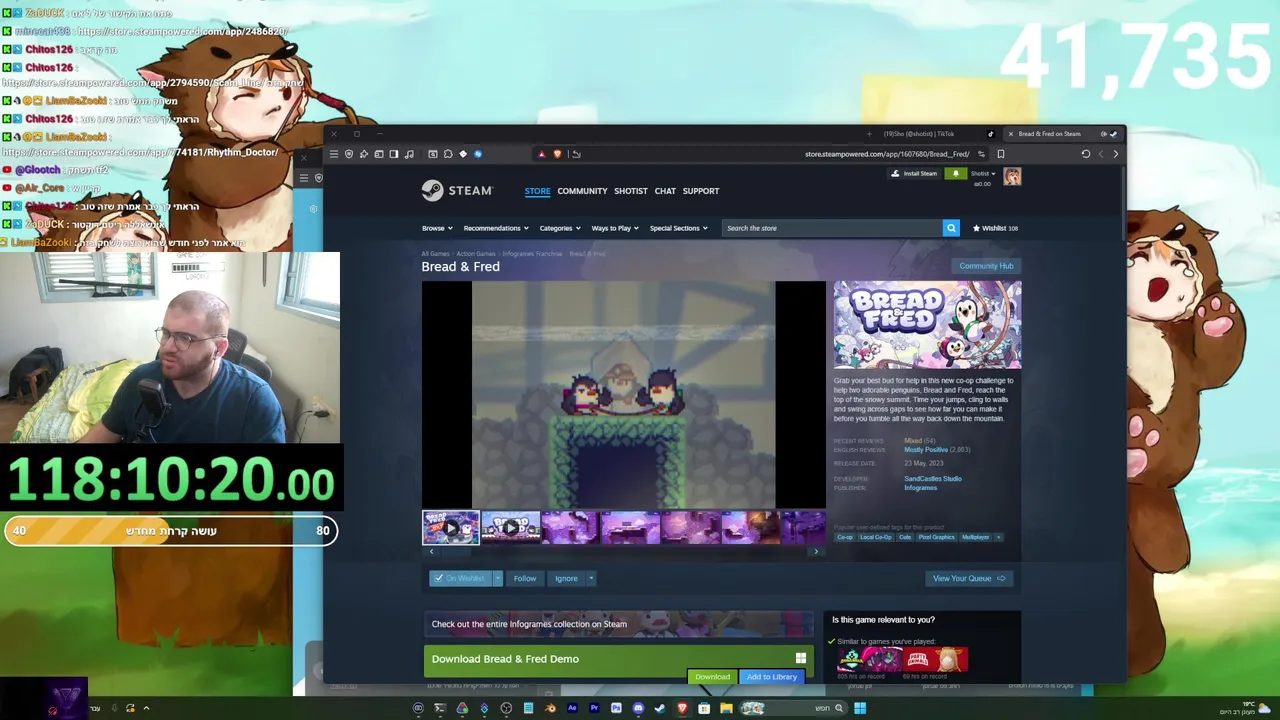
Task: Open Shotist account dropdown
Action: tap(982, 174)
